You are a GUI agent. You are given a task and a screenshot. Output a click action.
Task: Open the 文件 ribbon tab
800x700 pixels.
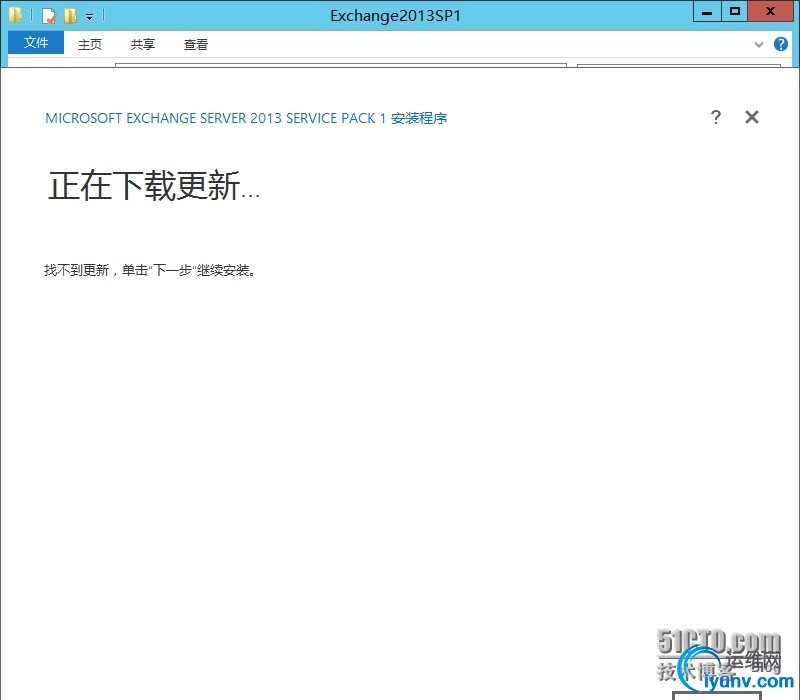36,43
